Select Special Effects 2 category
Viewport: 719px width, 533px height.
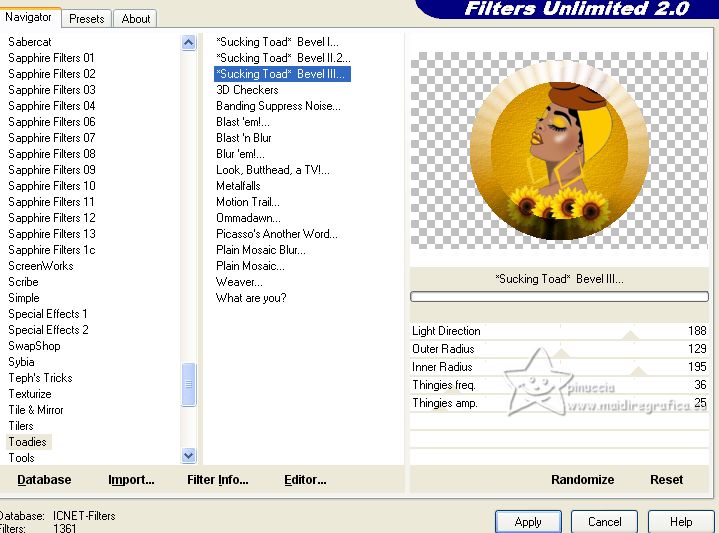tap(48, 330)
